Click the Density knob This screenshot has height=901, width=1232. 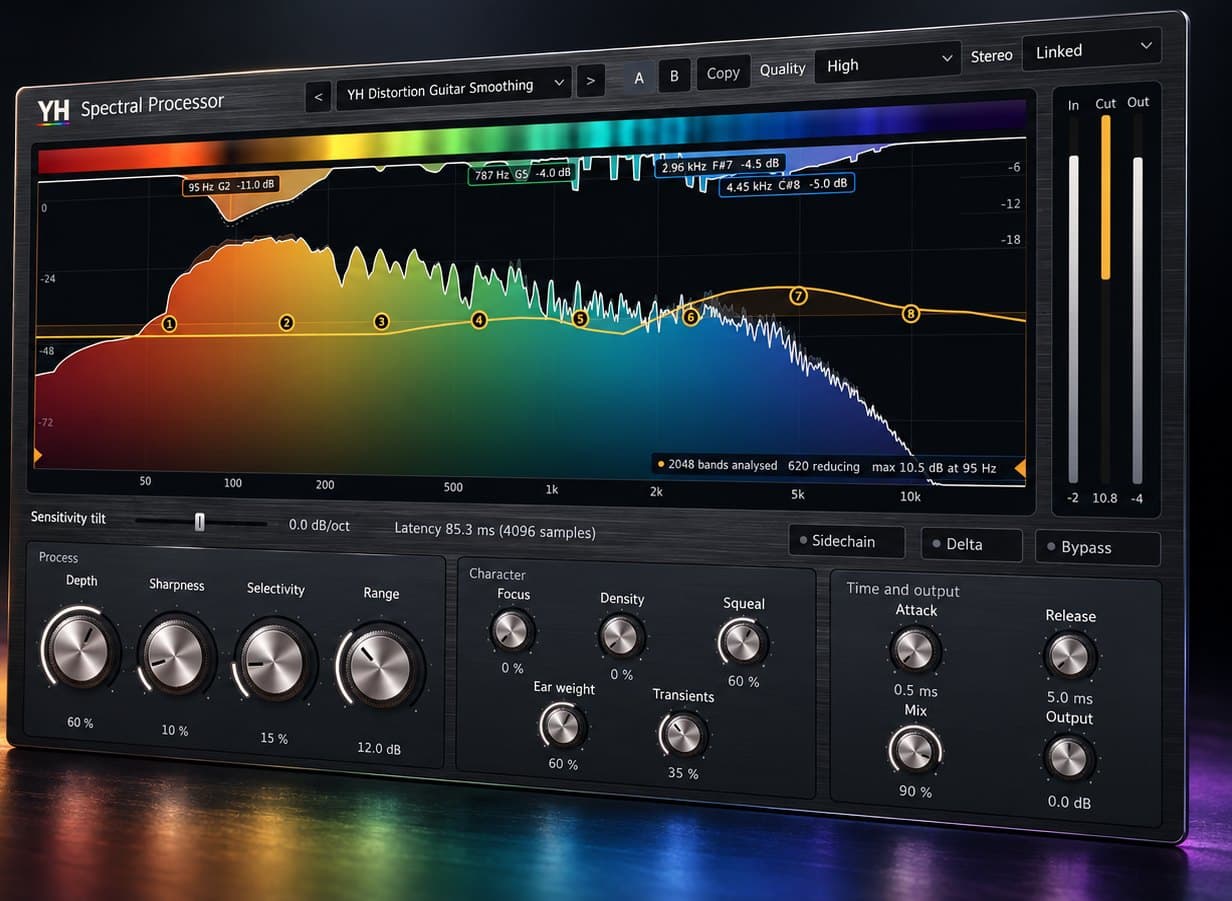pos(620,636)
